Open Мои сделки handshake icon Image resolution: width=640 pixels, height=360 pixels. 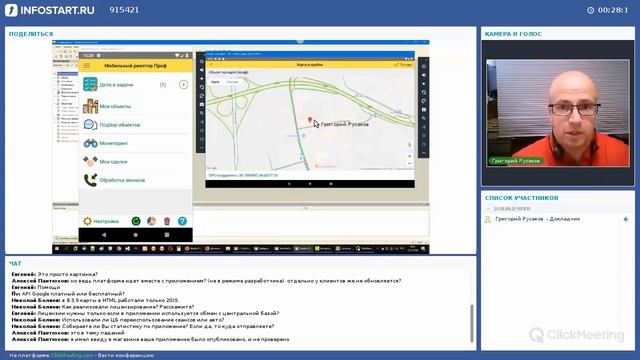pyautogui.click(x=90, y=161)
